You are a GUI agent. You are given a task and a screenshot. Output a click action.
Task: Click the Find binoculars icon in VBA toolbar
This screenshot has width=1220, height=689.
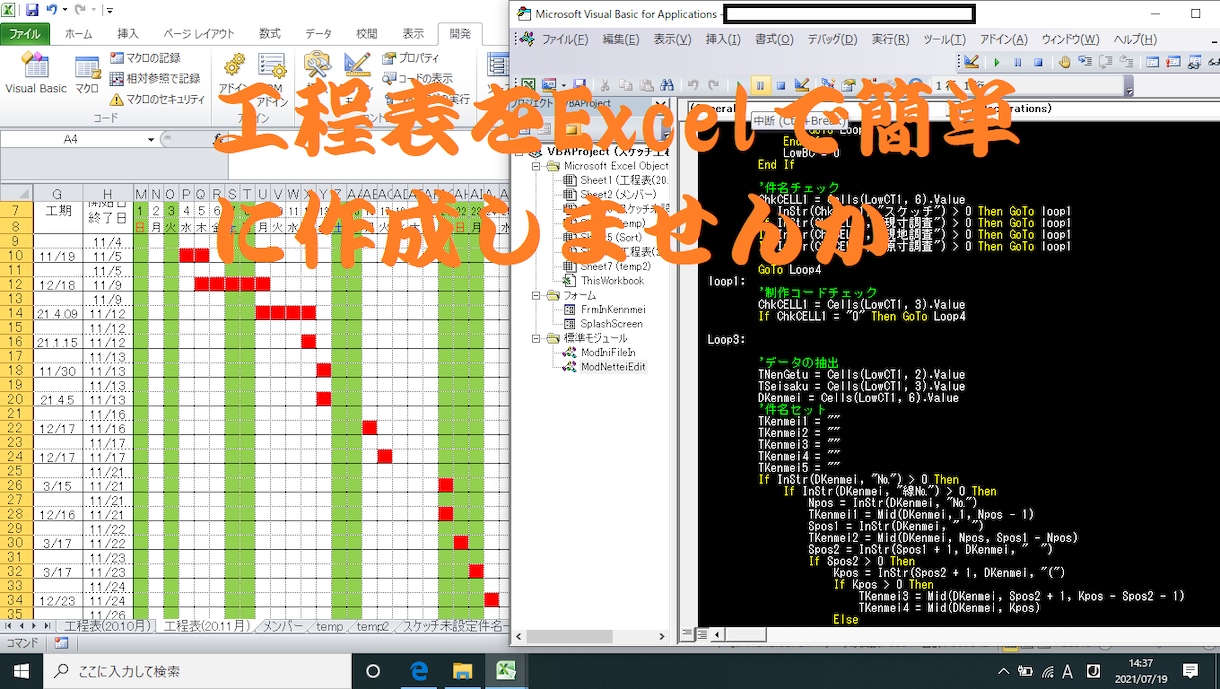667,85
